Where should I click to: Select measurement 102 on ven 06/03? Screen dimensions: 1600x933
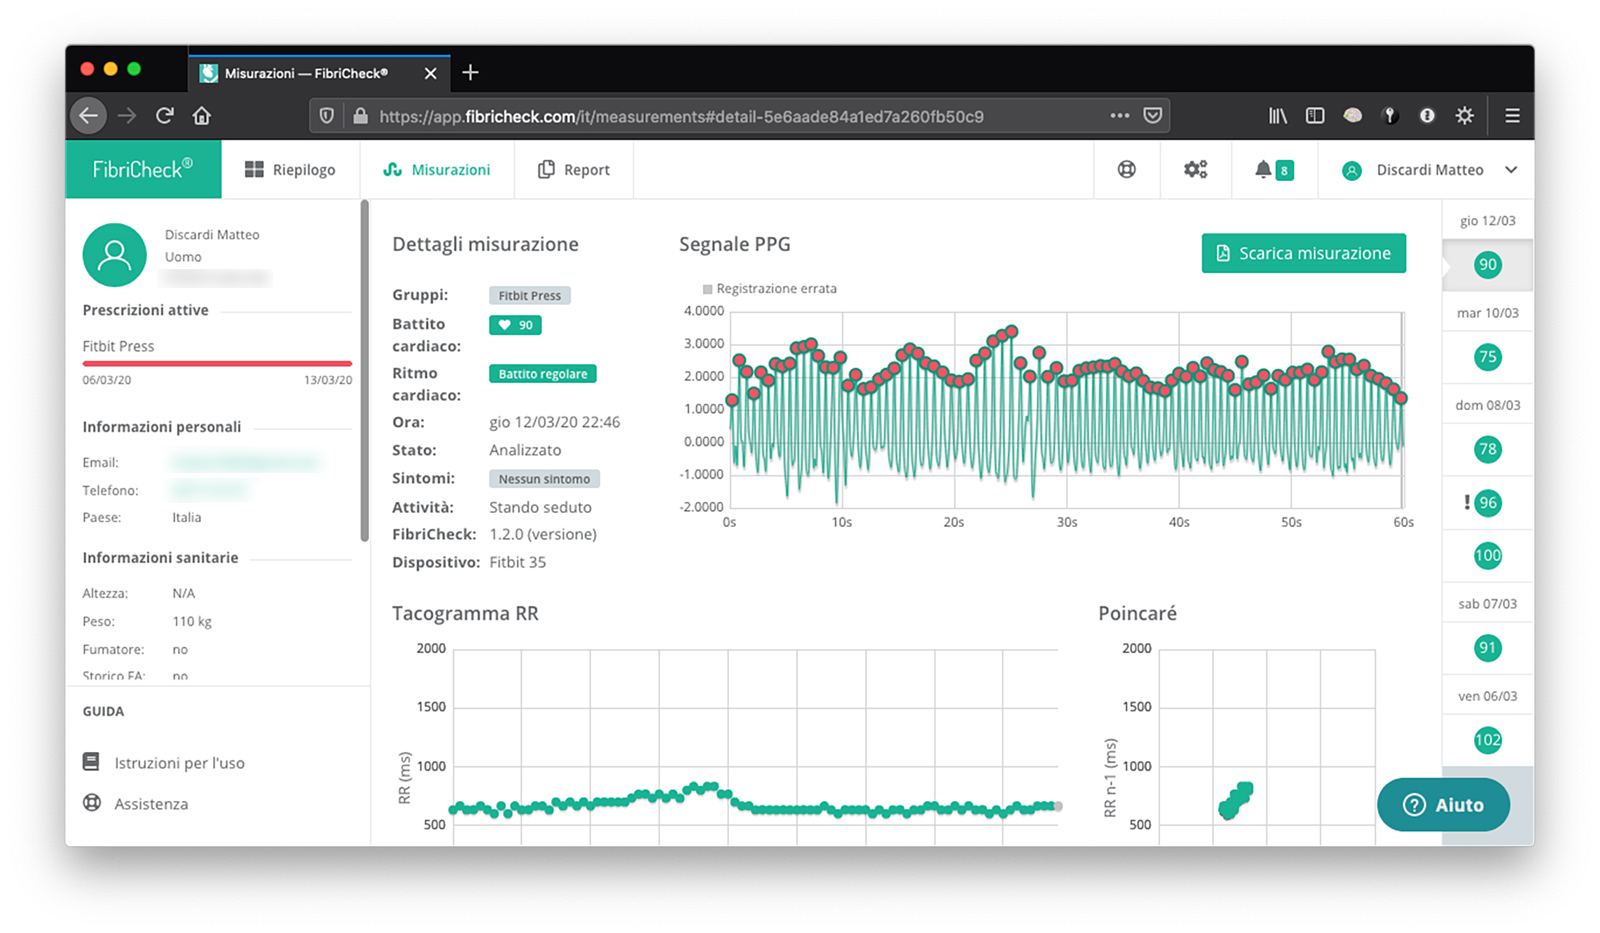coord(1488,740)
